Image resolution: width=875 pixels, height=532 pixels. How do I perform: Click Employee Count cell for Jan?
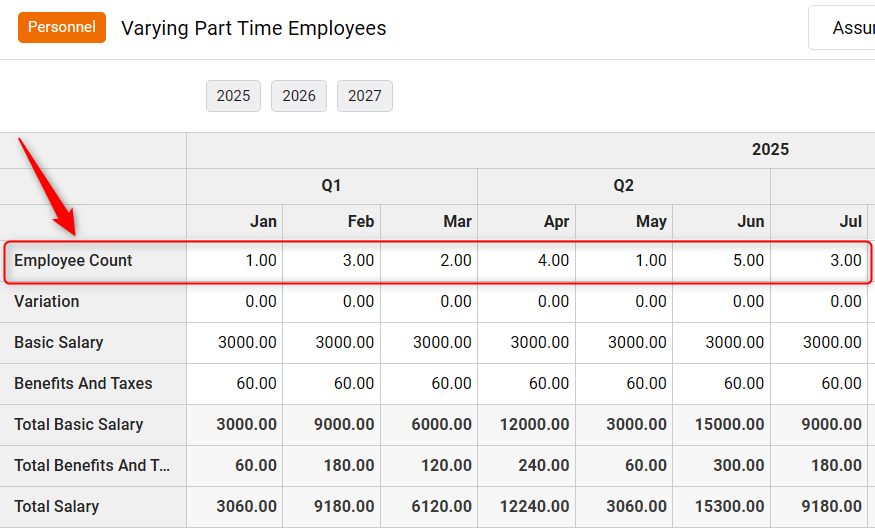[x=235, y=261]
